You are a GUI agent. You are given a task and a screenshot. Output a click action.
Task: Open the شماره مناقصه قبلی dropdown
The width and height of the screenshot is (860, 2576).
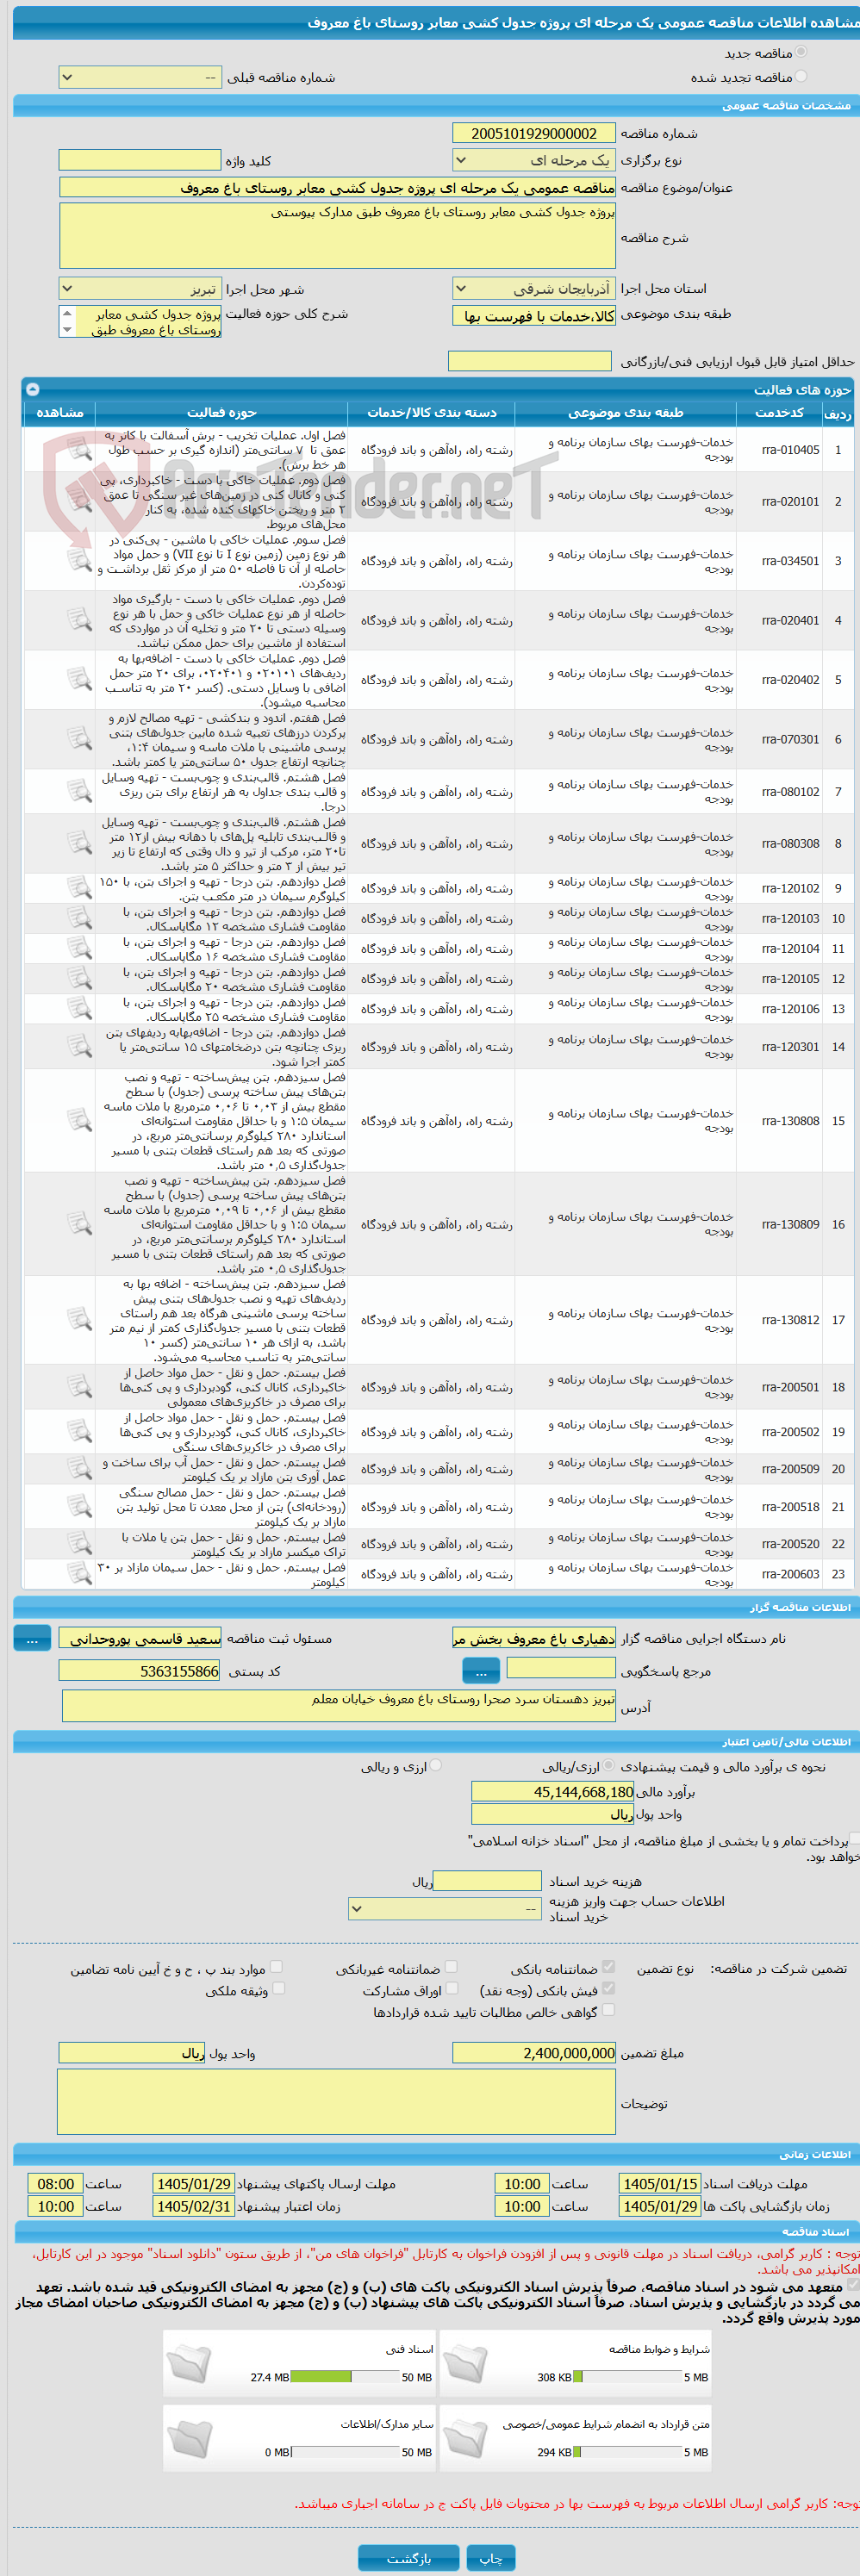click(140, 77)
